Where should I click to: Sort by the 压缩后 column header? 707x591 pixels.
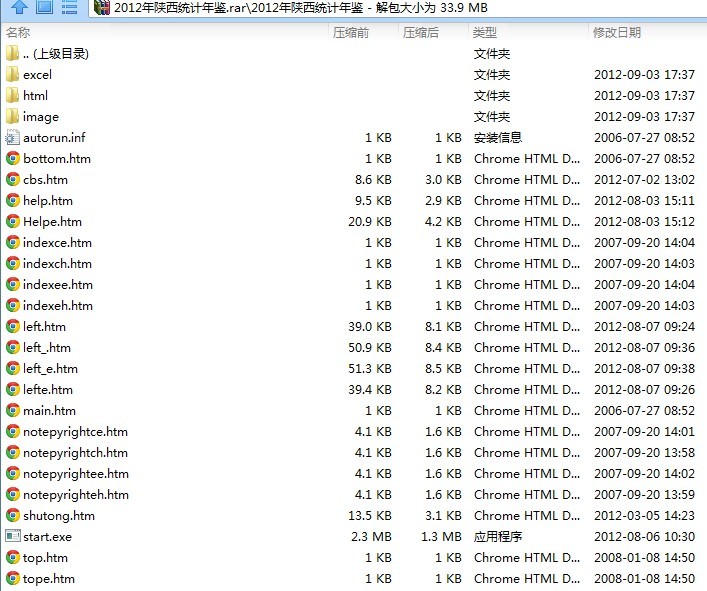pyautogui.click(x=421, y=32)
